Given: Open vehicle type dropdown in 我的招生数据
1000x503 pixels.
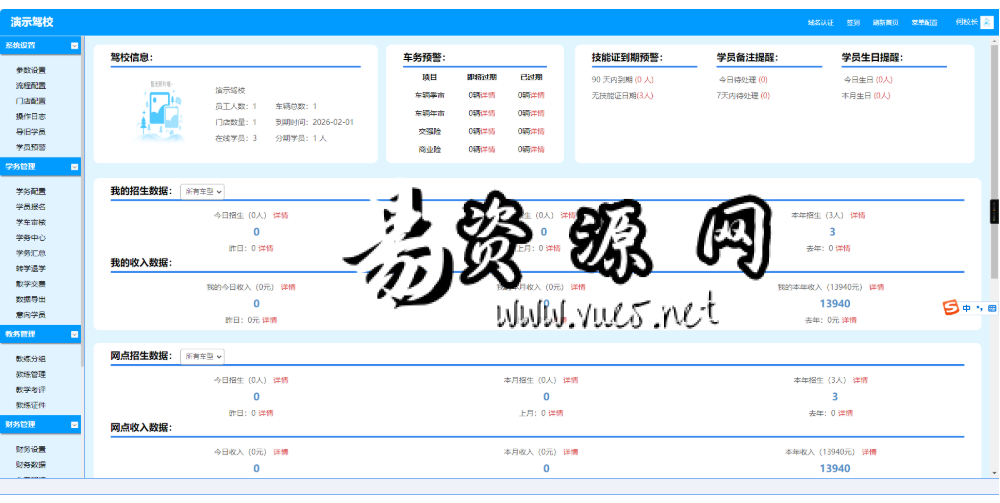Looking at the screenshot, I should click(202, 191).
